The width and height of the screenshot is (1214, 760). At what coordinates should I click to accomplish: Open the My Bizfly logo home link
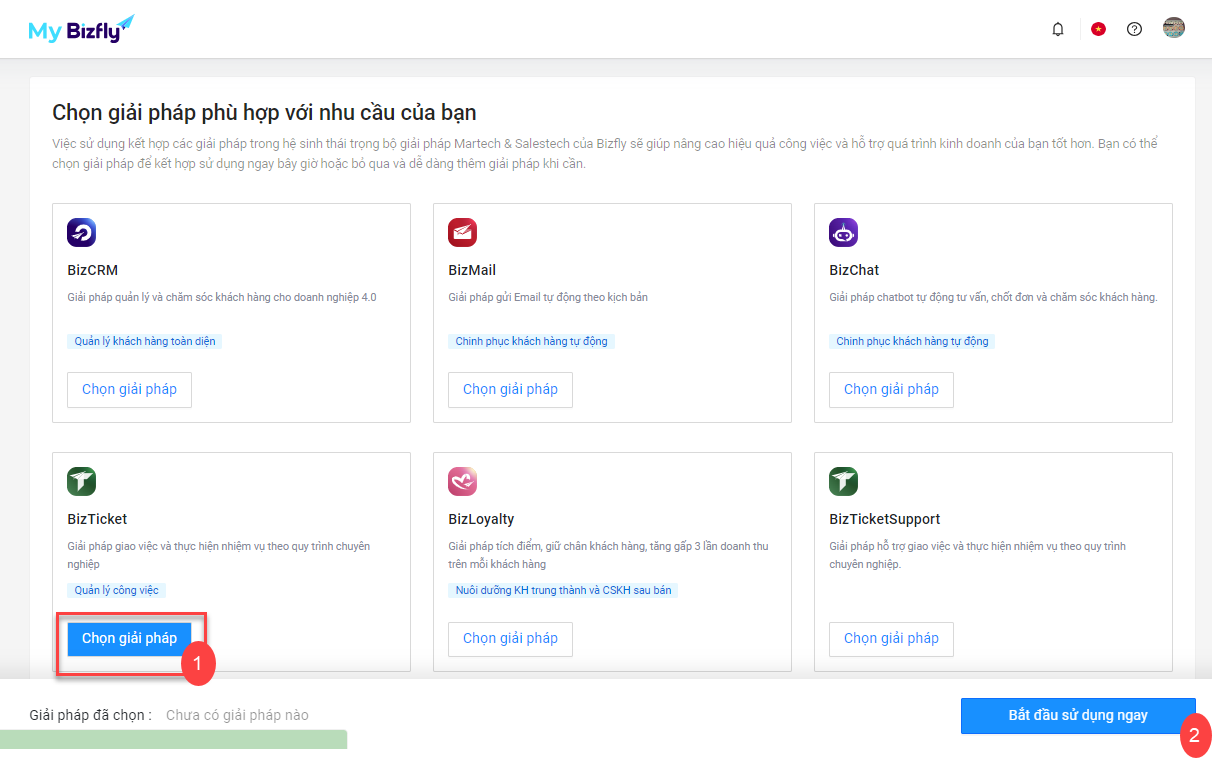(x=81, y=29)
